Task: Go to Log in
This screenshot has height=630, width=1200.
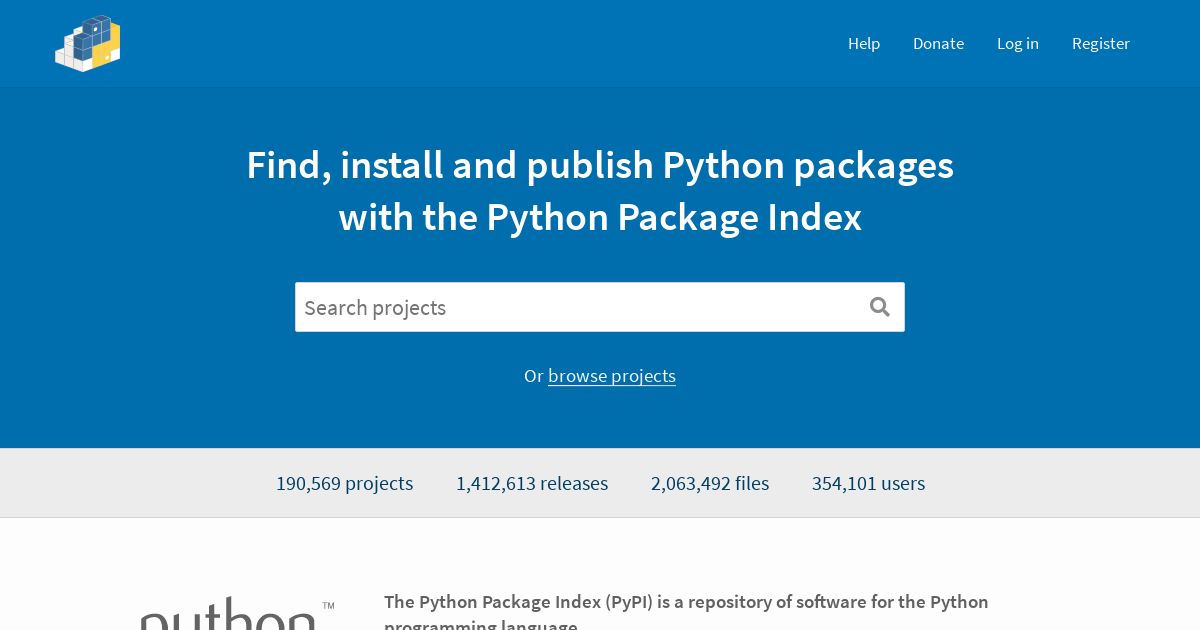Action: click(x=1018, y=43)
